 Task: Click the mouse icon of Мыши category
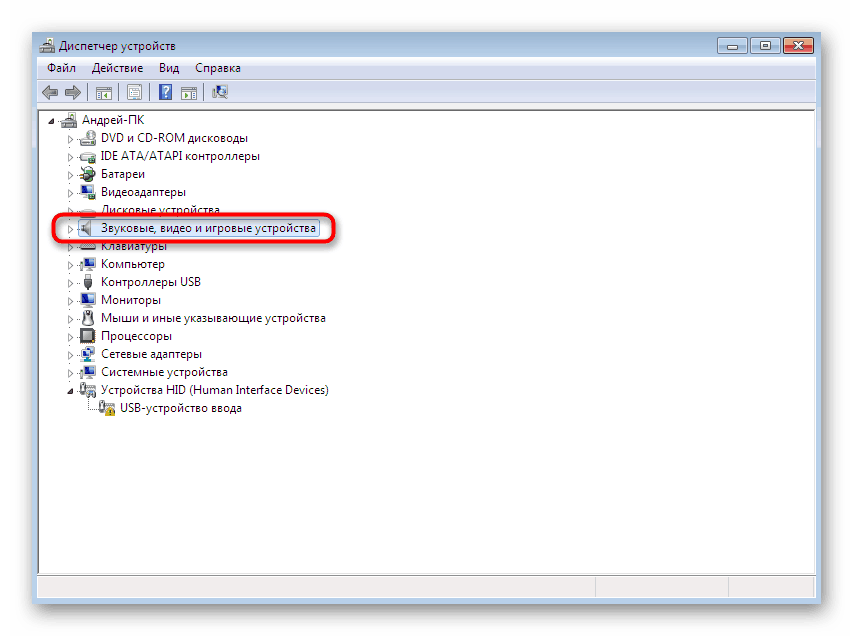pyautogui.click(x=88, y=318)
